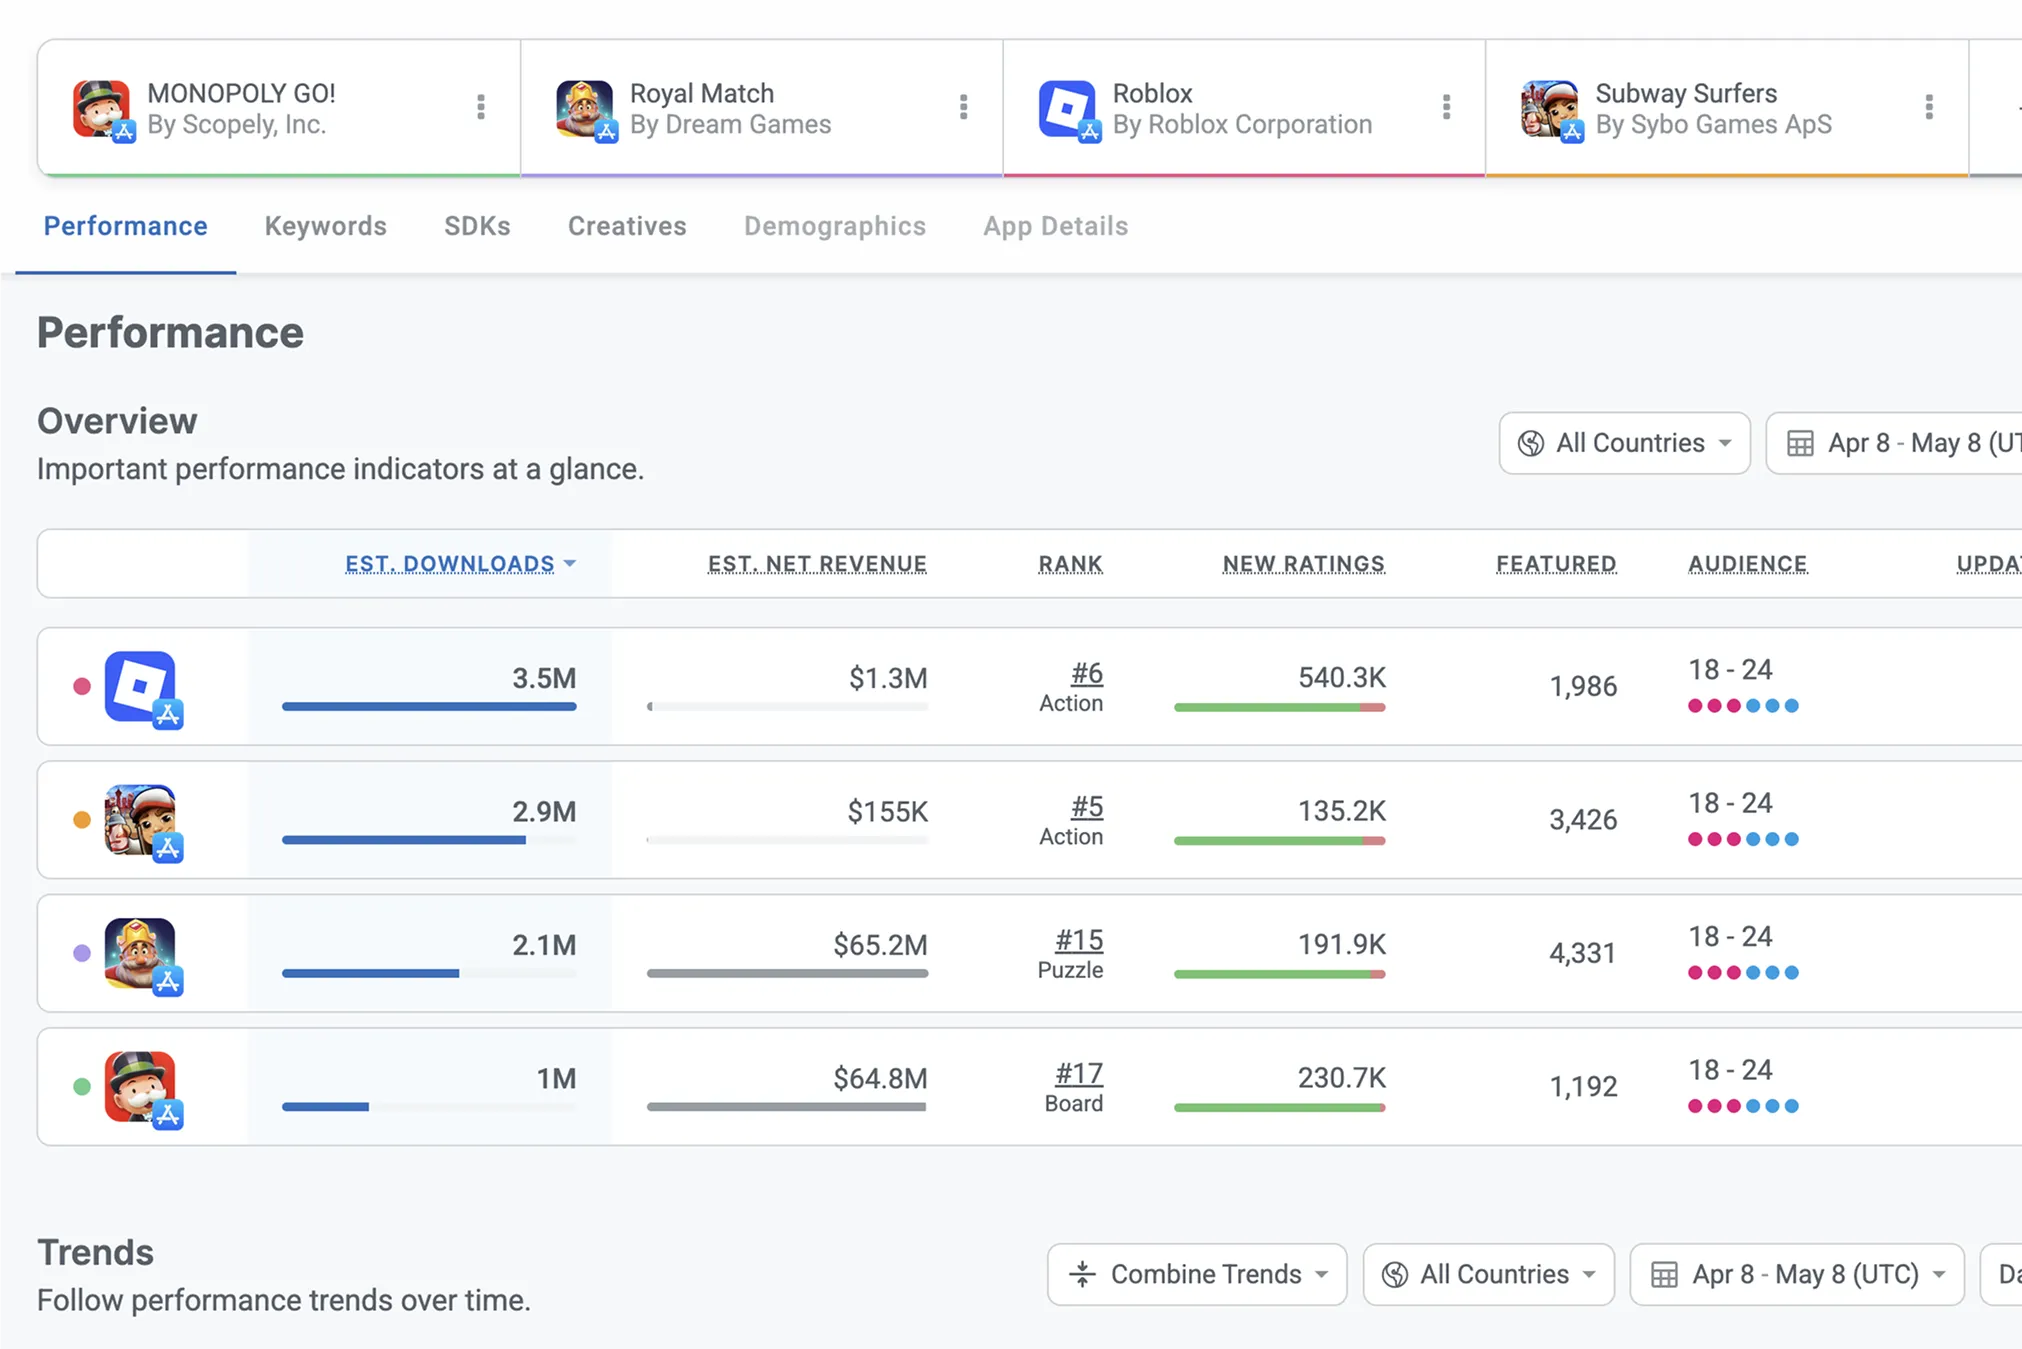Screen dimensions: 2022x1349
Task: Open Subway Surfers three-dot options menu
Action: click(x=1928, y=107)
